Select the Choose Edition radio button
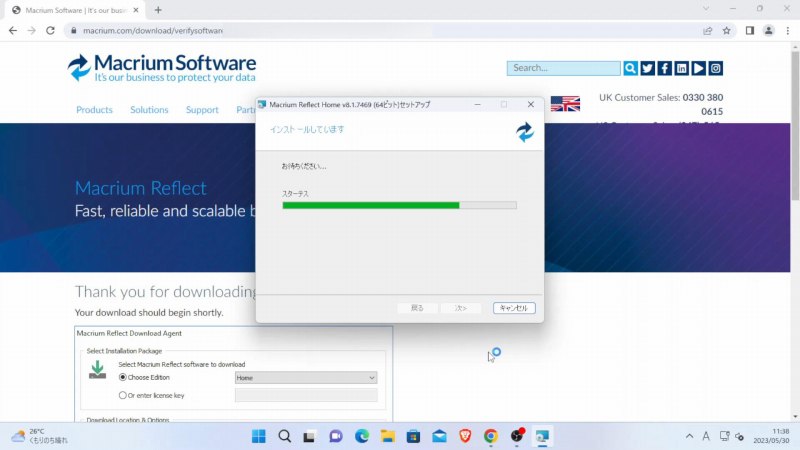Screen dimensions: 800x450 click(x=122, y=378)
